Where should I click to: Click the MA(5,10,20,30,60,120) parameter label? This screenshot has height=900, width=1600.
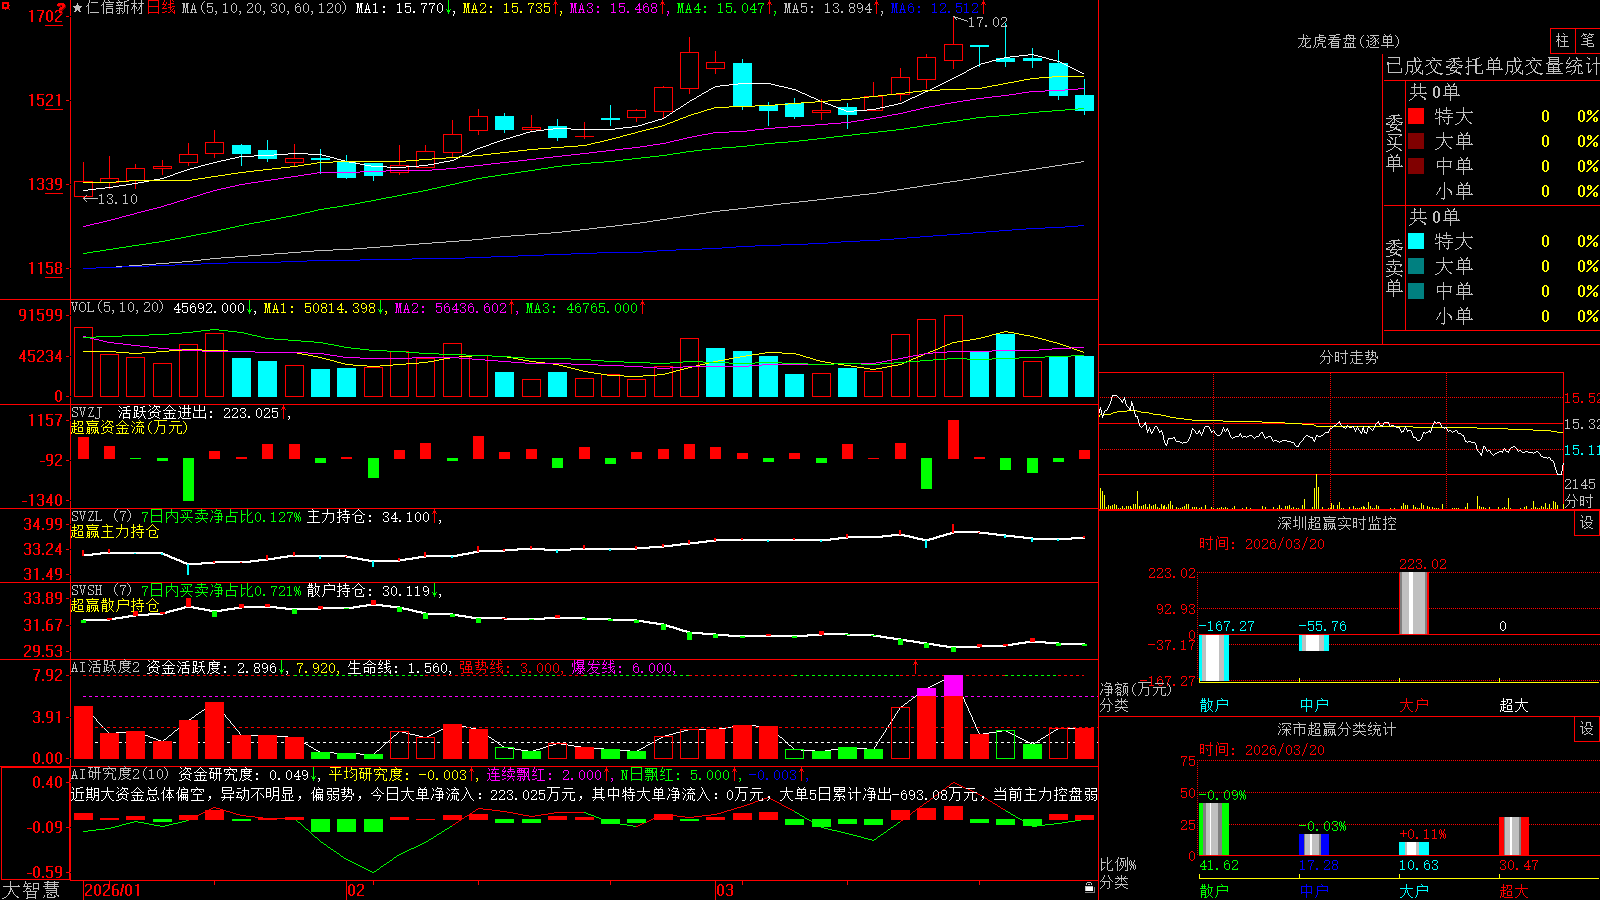[x=264, y=8]
